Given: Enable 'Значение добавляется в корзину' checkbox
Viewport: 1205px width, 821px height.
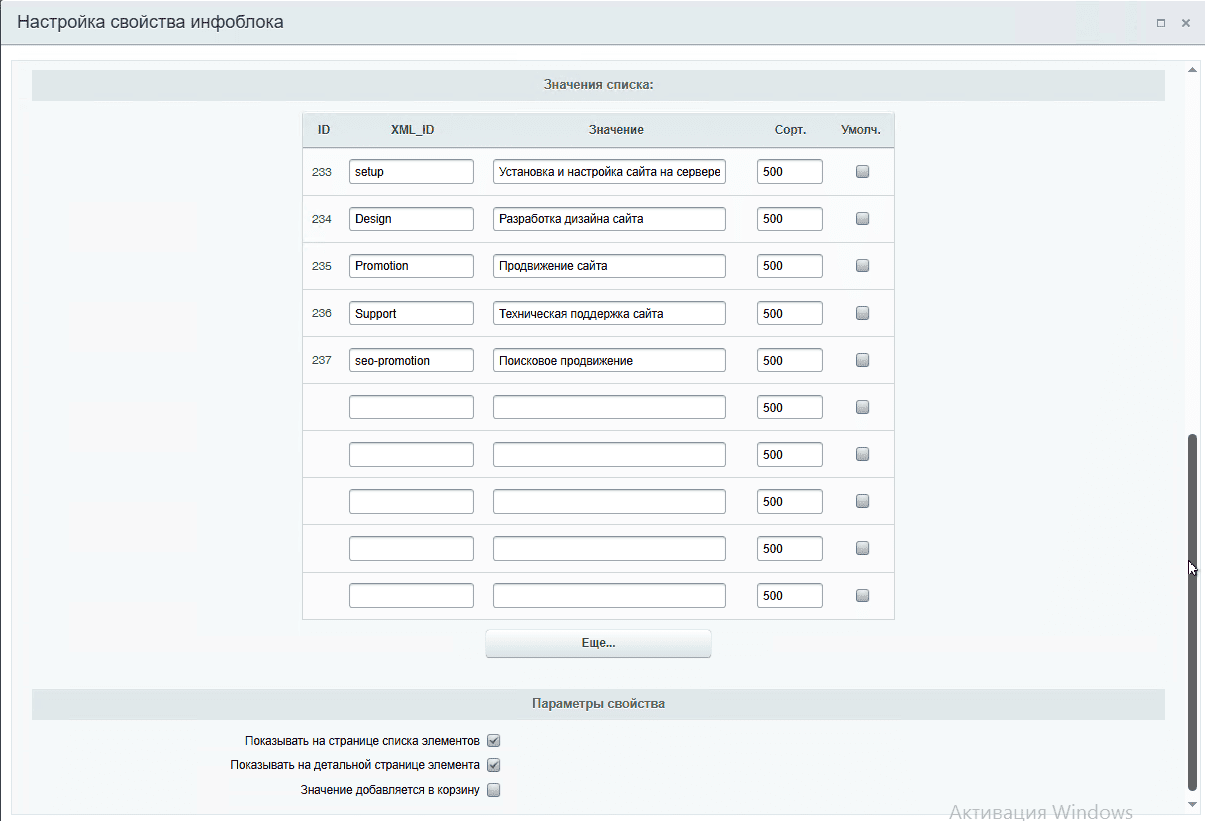Looking at the screenshot, I should 493,790.
